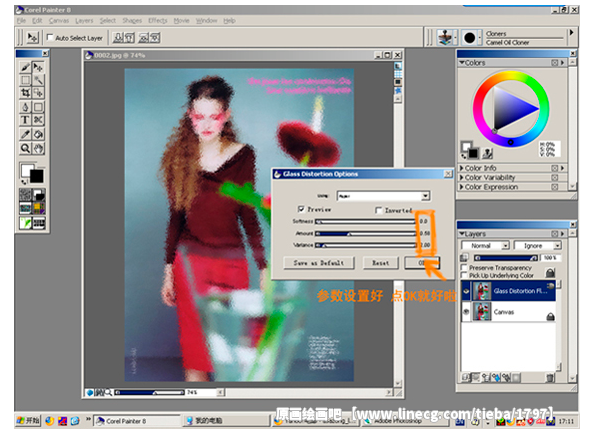Toggle the Preview checkbox
The image size is (594, 433).
pyautogui.click(x=301, y=209)
